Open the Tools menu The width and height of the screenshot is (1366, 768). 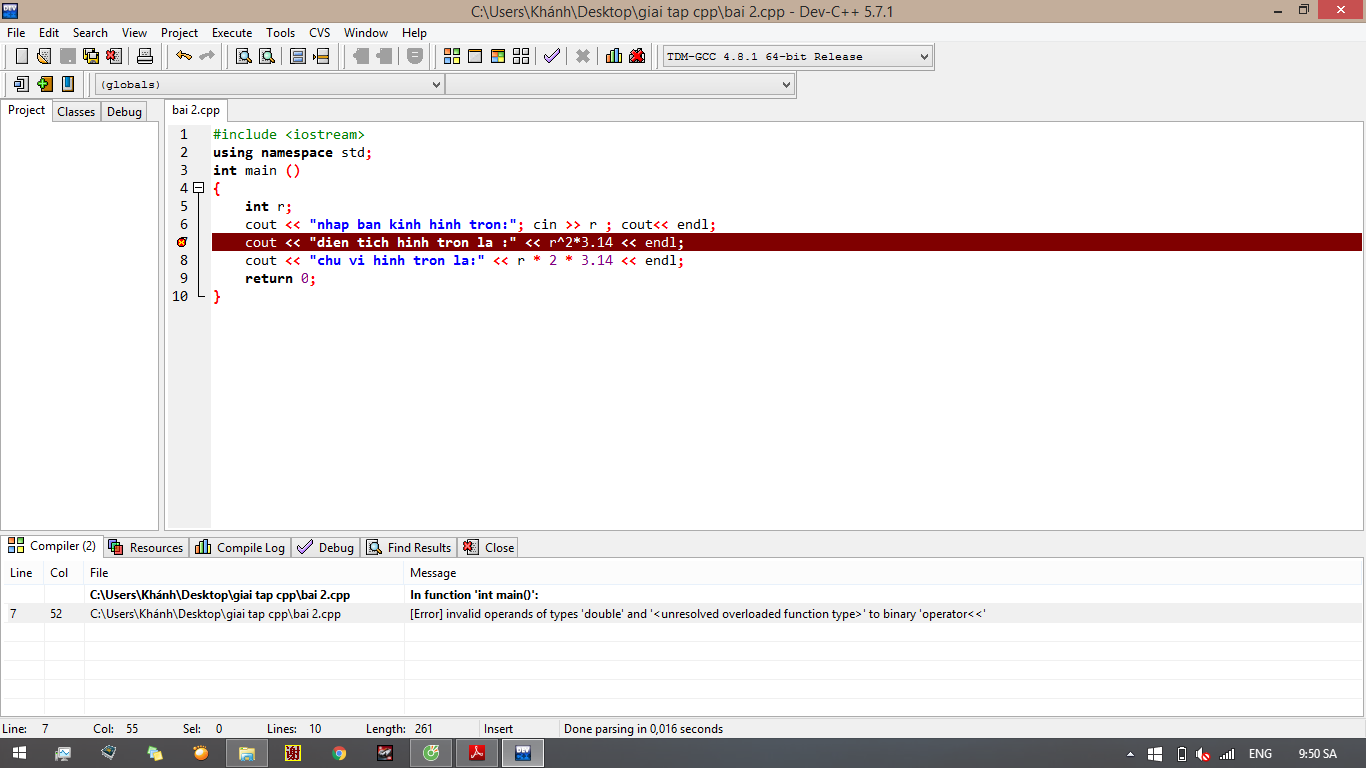click(x=280, y=33)
